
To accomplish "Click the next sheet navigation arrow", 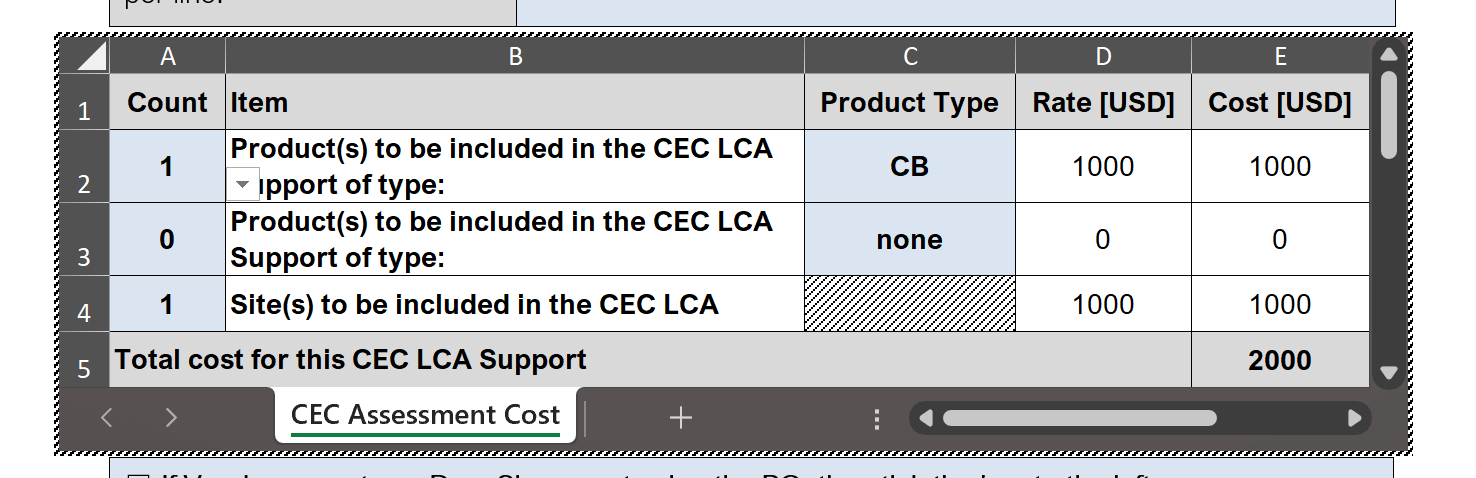I will [171, 418].
